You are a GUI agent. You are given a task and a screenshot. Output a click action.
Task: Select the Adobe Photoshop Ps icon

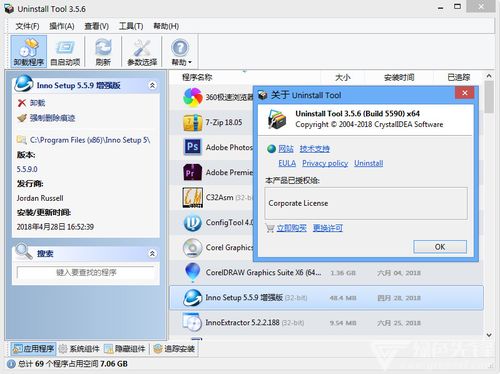pyautogui.click(x=193, y=147)
